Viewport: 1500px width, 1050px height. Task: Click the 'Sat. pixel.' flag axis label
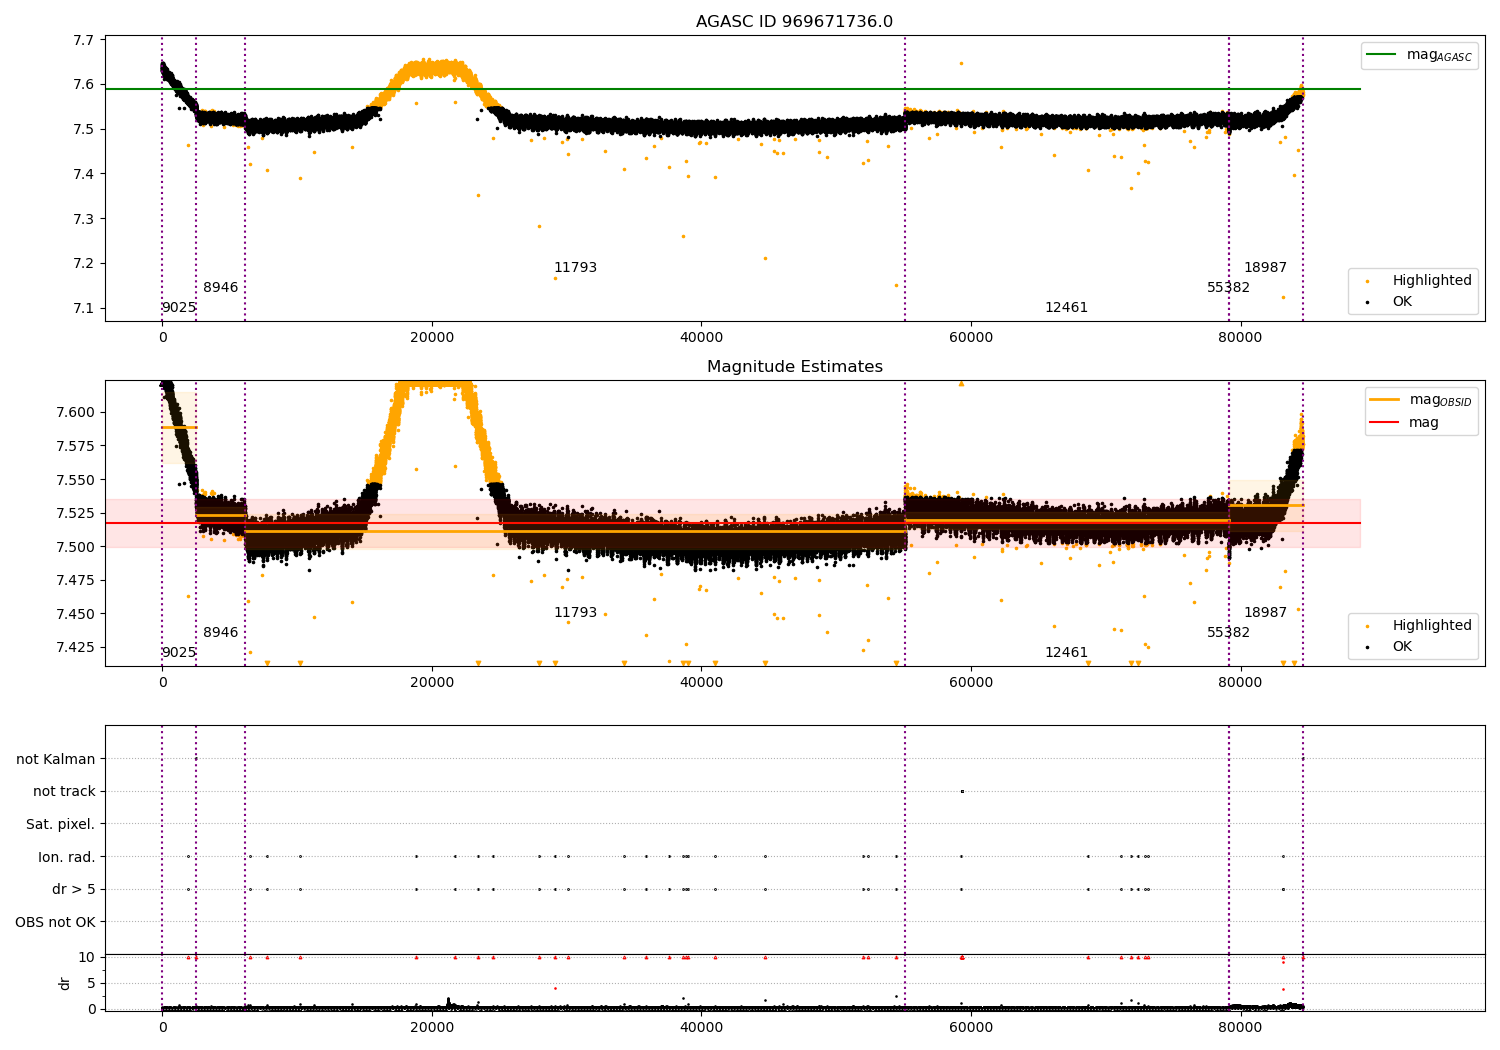tap(61, 824)
